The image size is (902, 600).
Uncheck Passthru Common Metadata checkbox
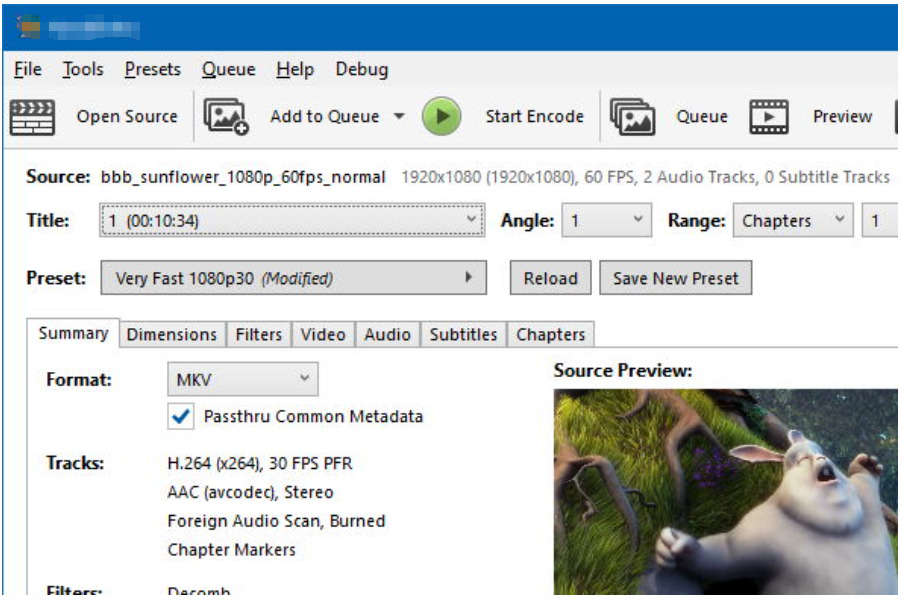[x=181, y=416]
